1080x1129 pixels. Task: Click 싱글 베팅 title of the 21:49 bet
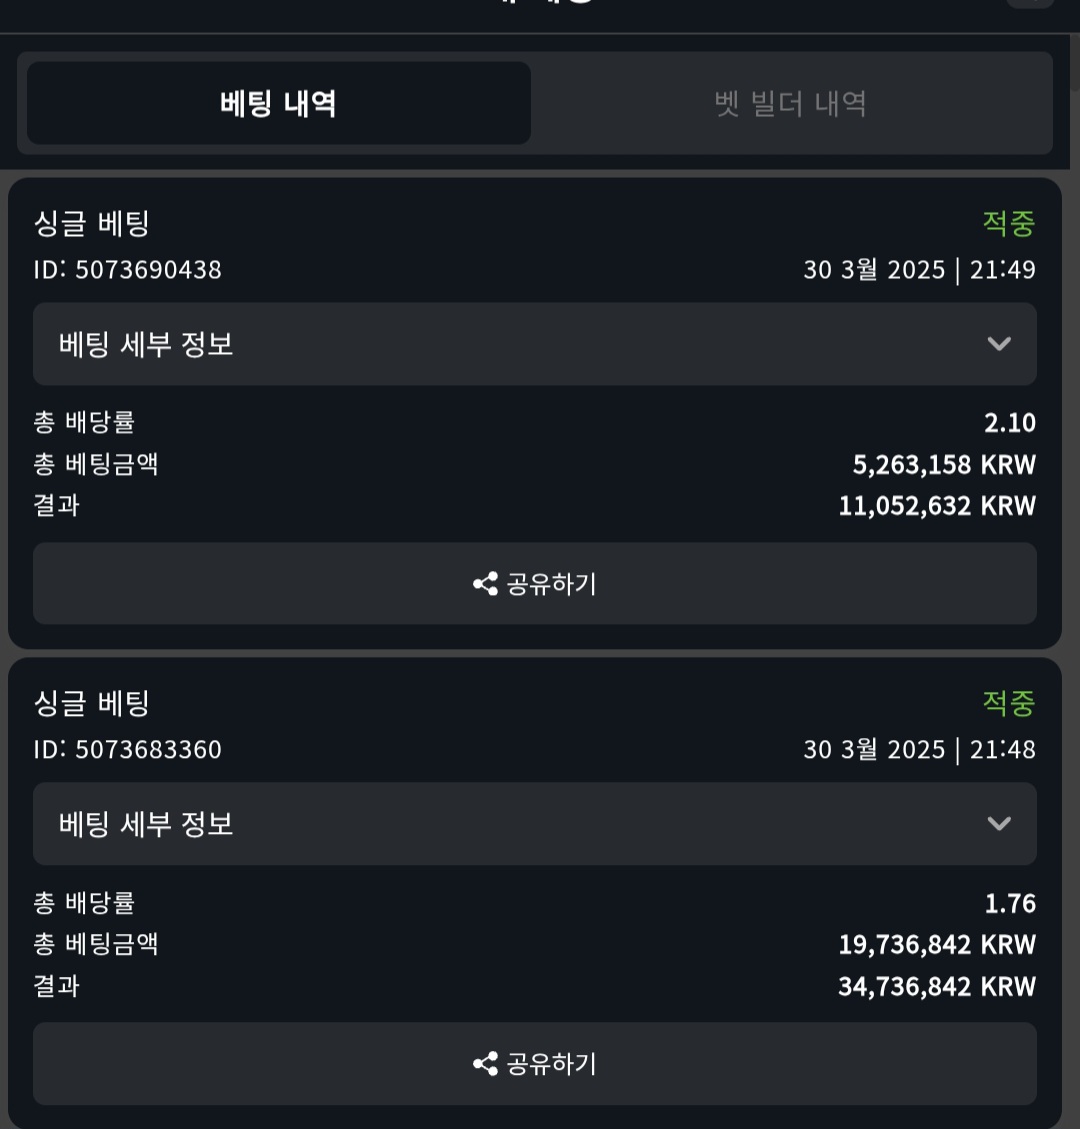pyautogui.click(x=92, y=223)
